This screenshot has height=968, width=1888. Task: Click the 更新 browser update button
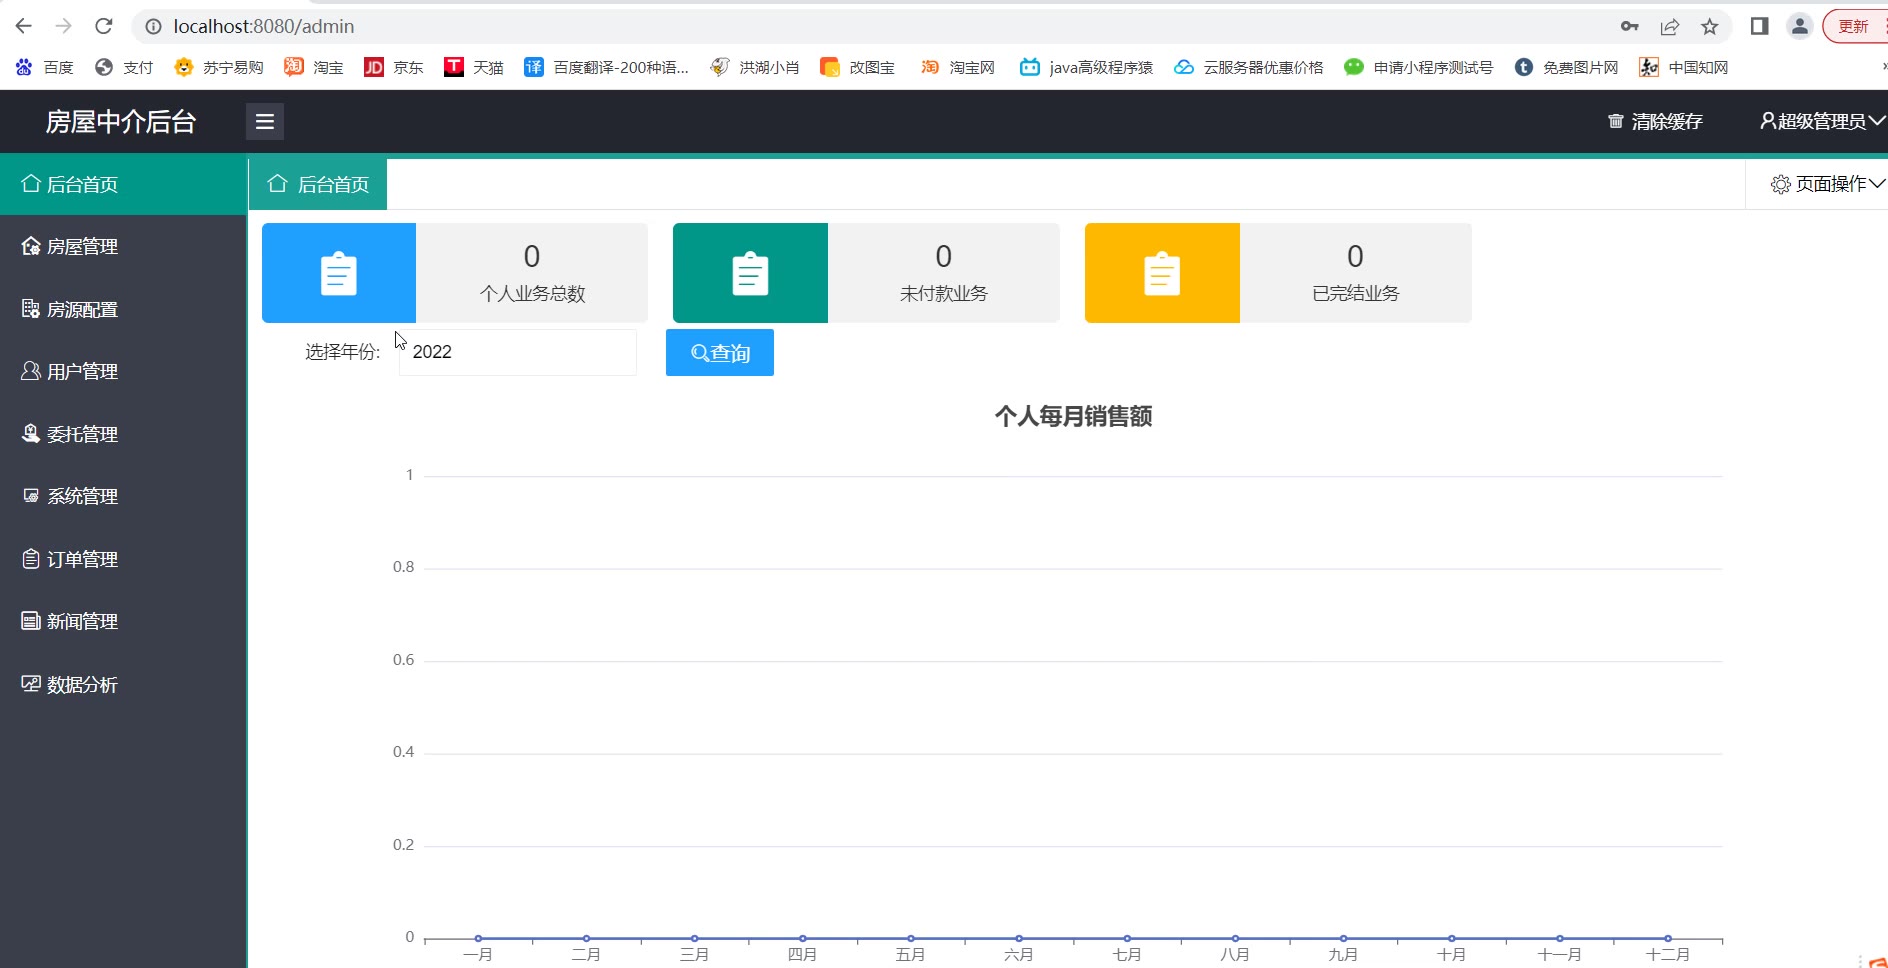pyautogui.click(x=1855, y=26)
